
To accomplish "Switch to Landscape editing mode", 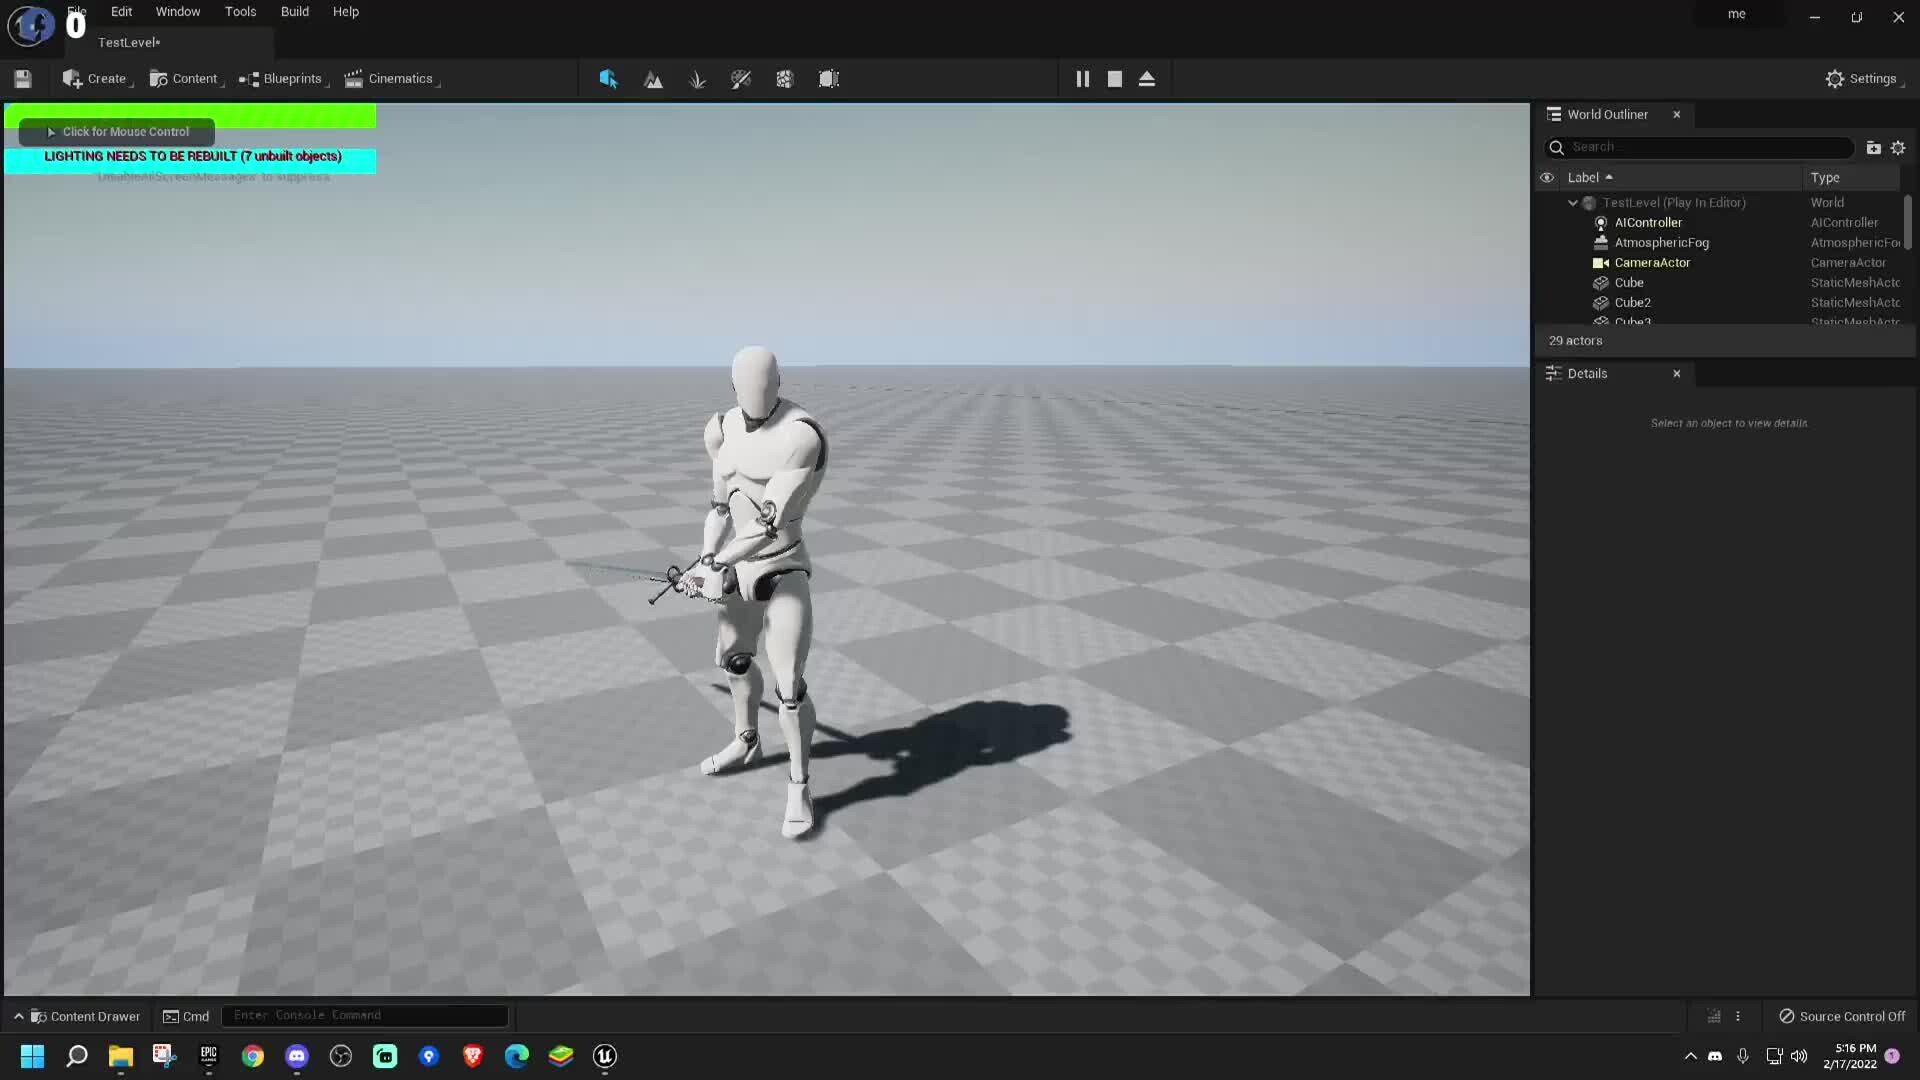I will coord(653,79).
